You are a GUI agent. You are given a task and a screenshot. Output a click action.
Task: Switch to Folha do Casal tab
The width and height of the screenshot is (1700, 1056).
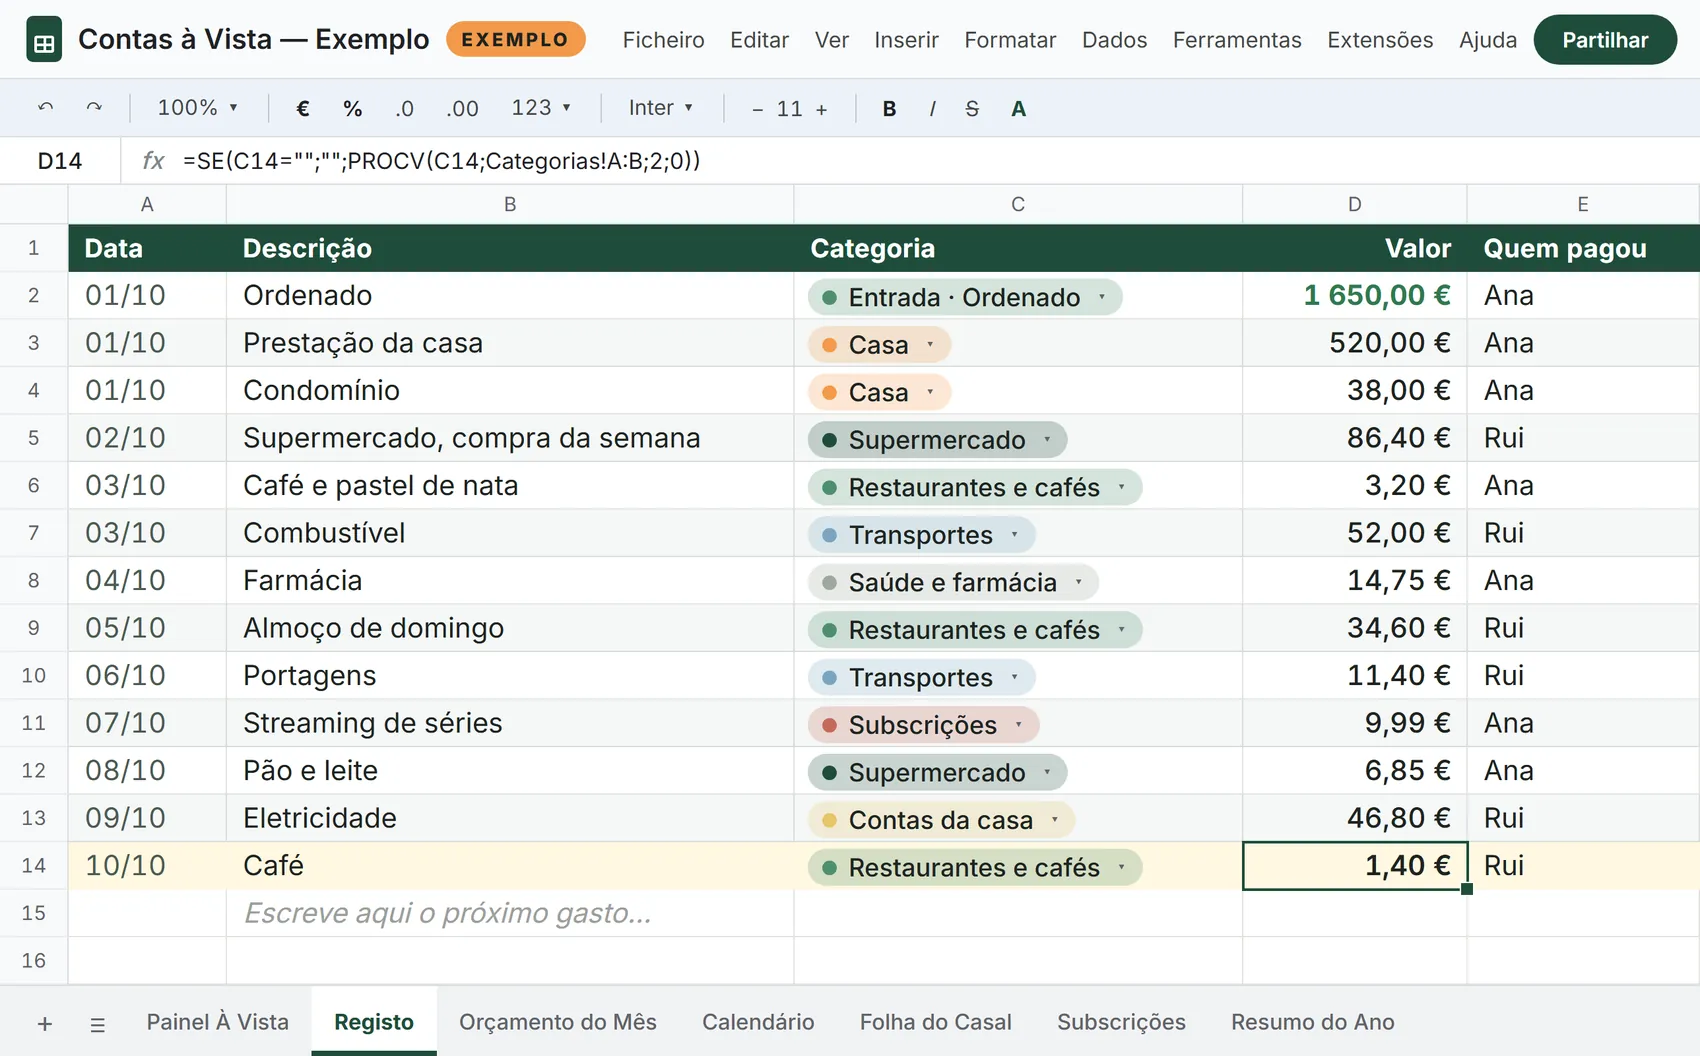(936, 1022)
